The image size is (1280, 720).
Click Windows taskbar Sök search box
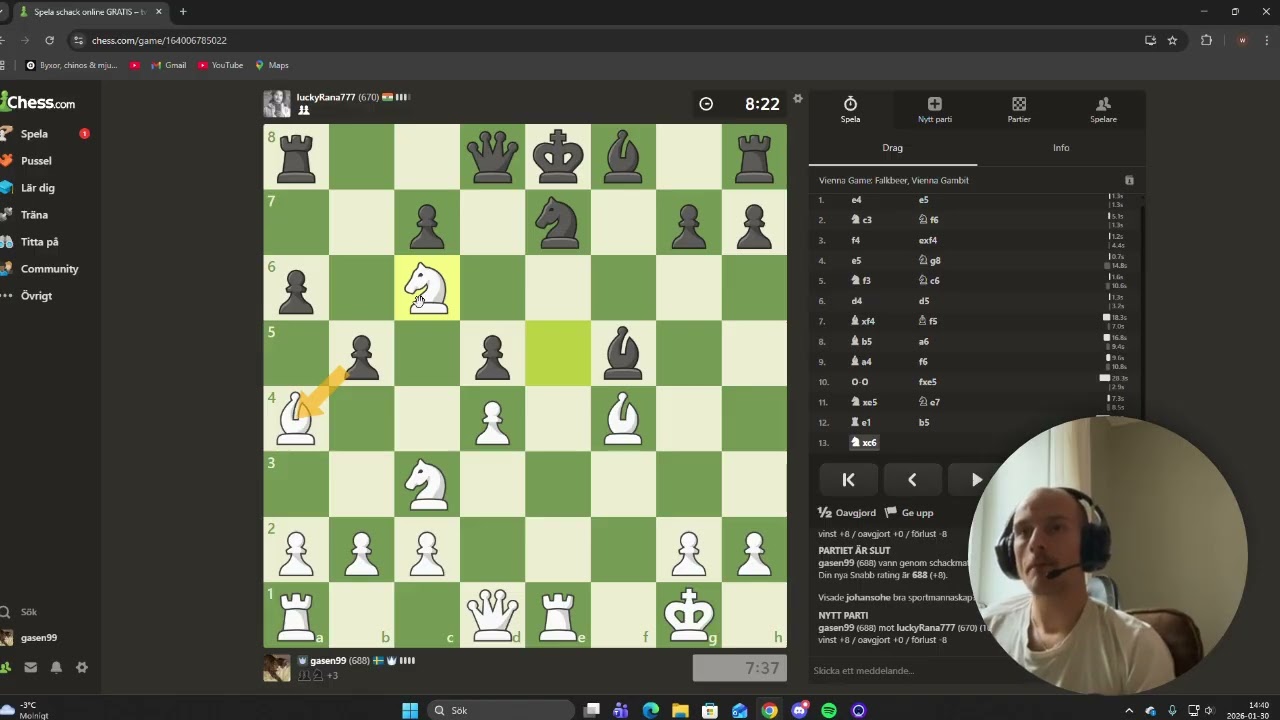(500, 711)
